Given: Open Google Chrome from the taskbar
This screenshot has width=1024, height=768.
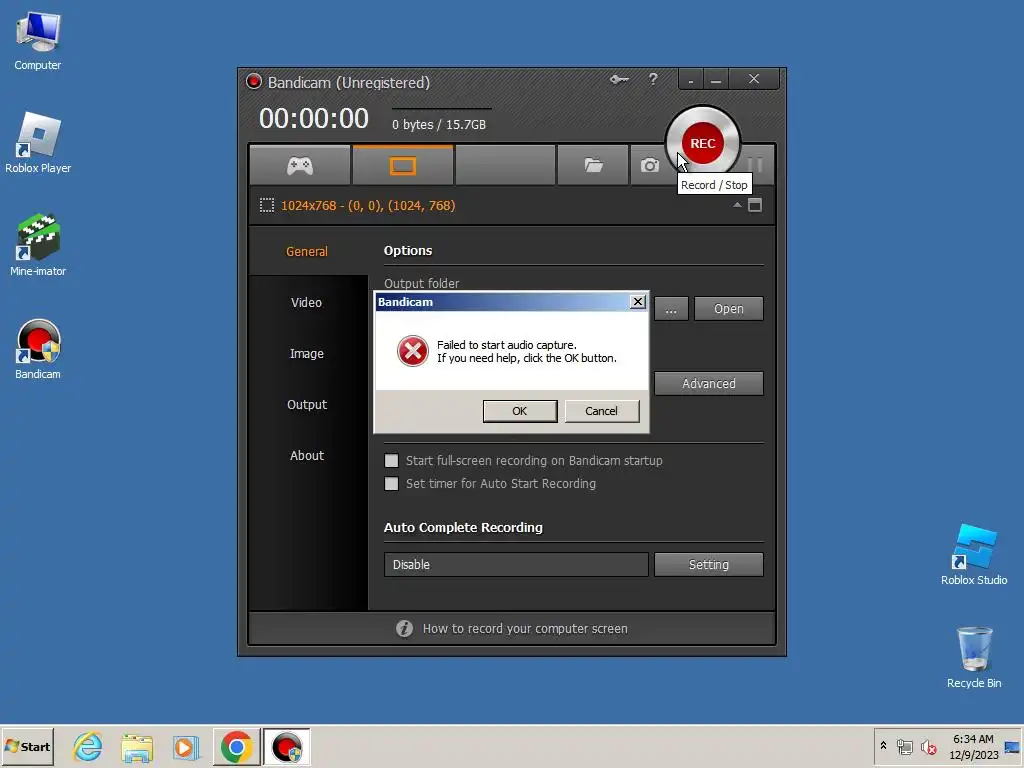Looking at the screenshot, I should [236, 746].
